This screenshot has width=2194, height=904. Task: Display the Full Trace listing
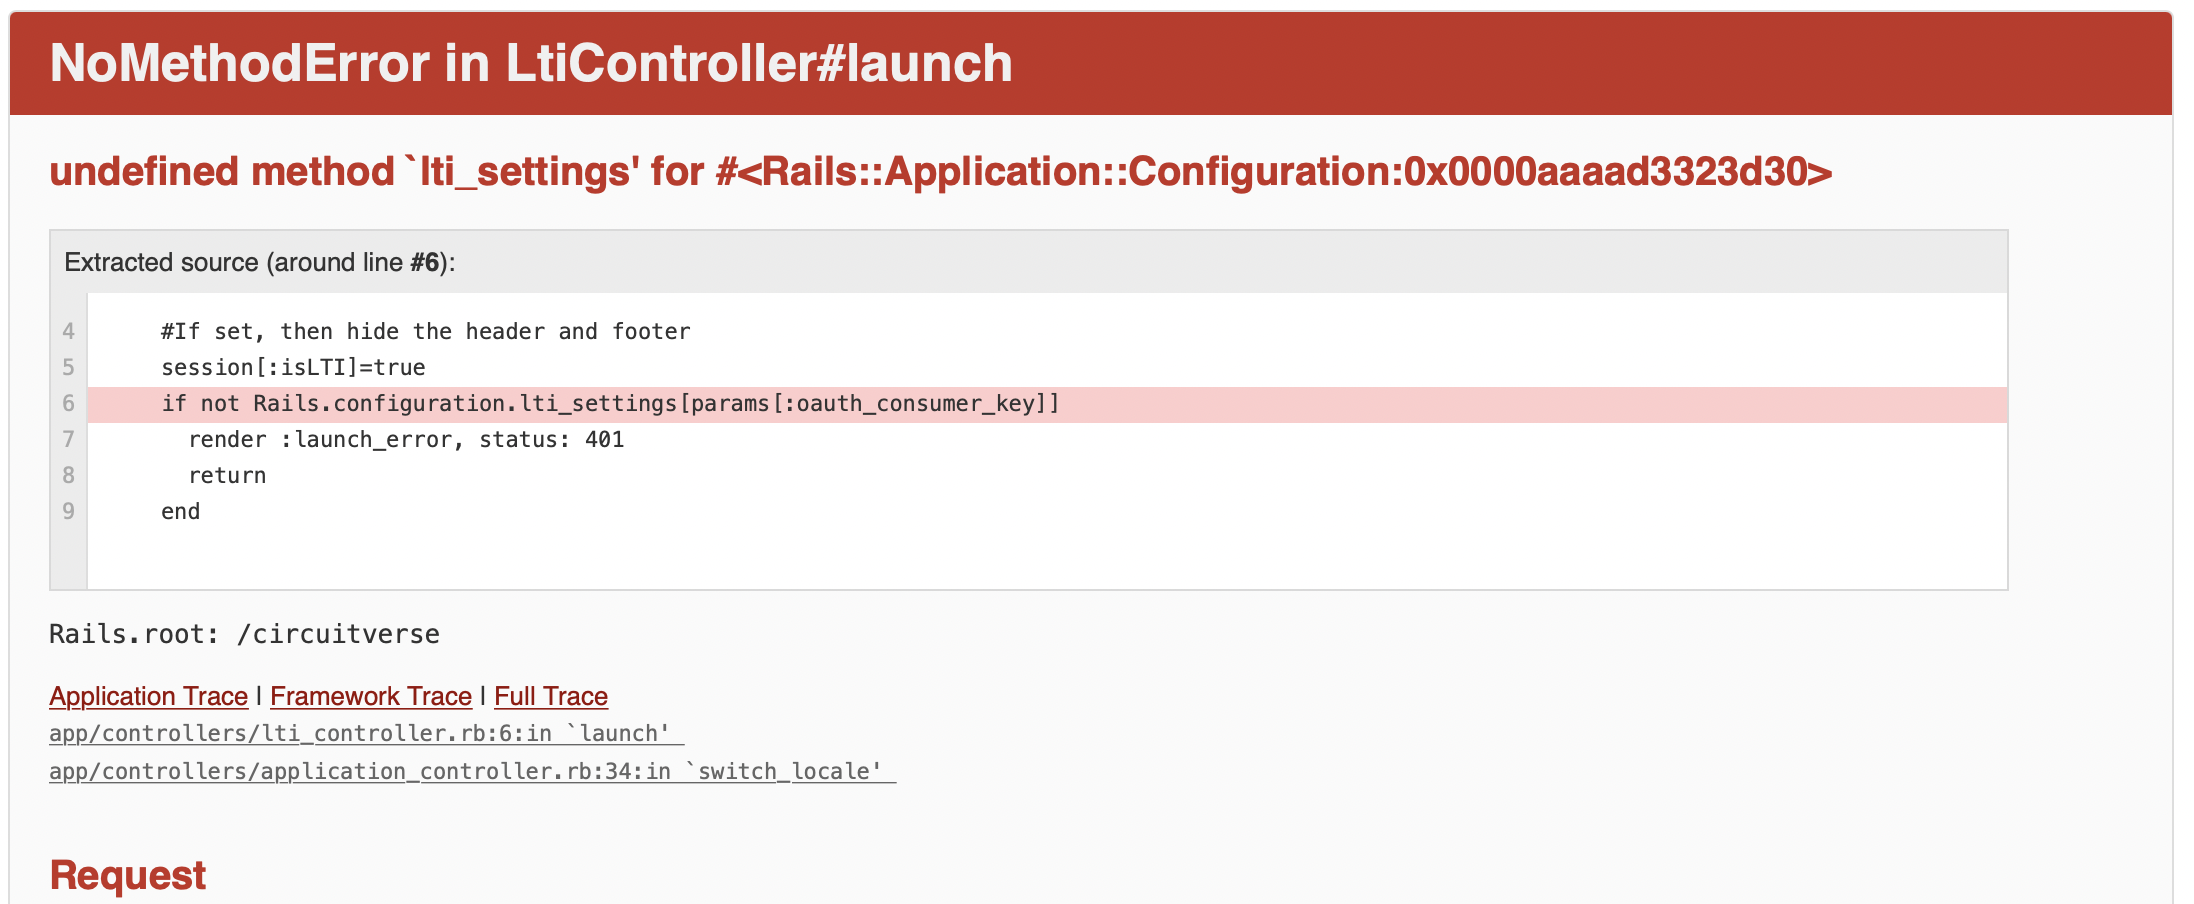(x=550, y=696)
